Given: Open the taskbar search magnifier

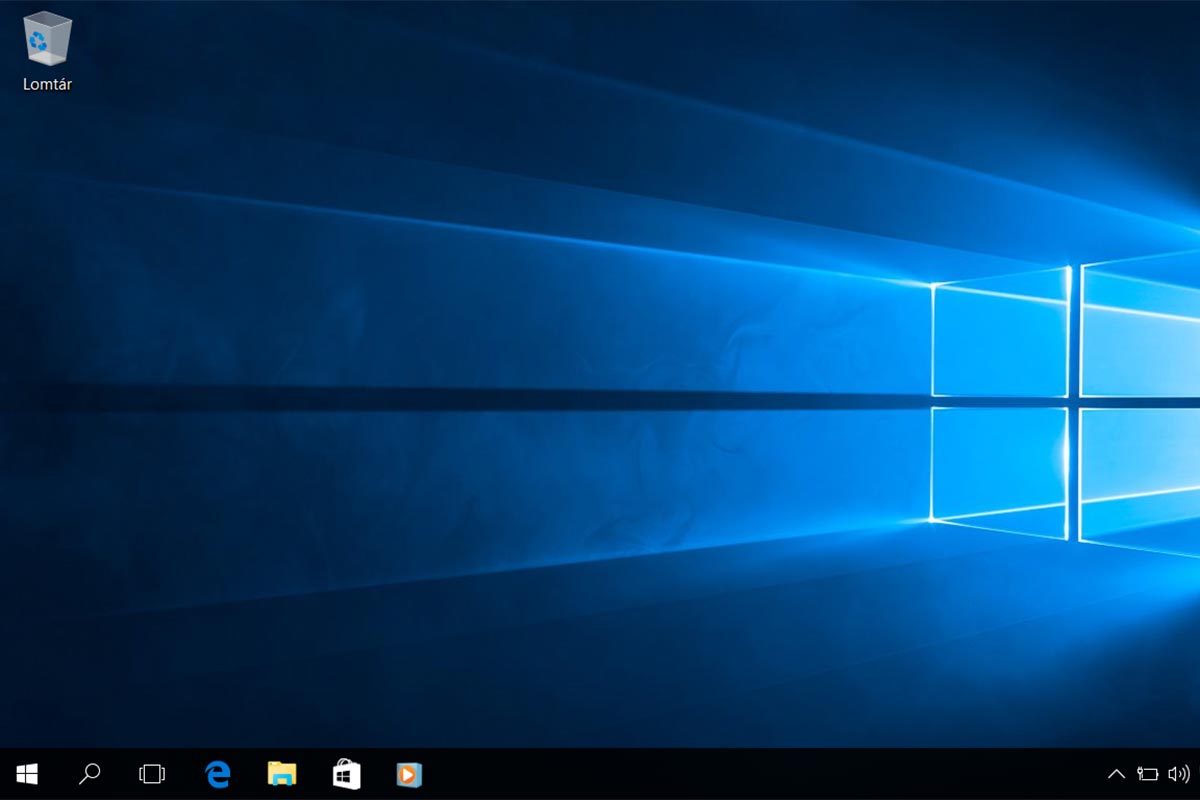Looking at the screenshot, I should pyautogui.click(x=90, y=774).
